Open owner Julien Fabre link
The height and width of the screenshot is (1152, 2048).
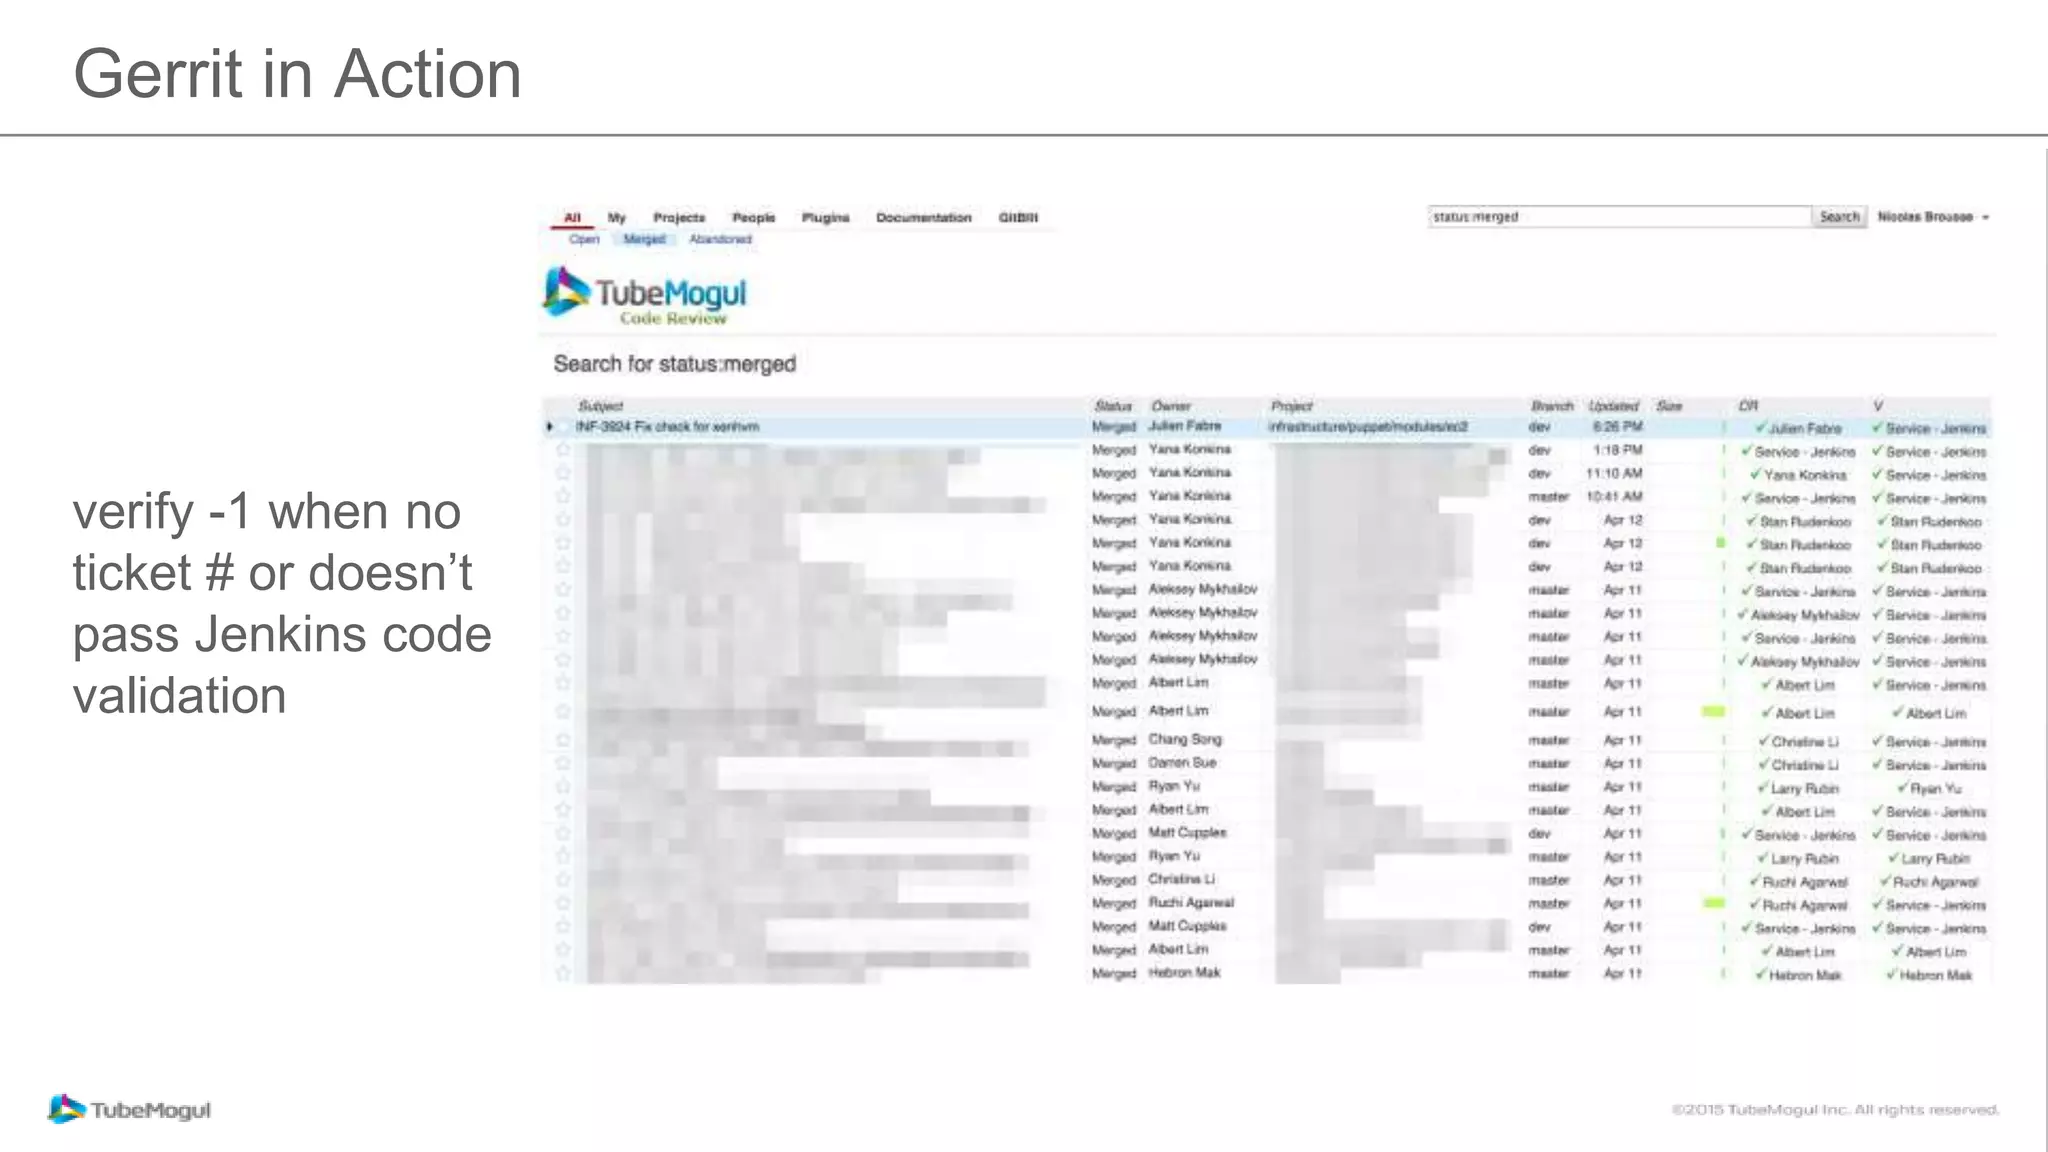point(1184,426)
